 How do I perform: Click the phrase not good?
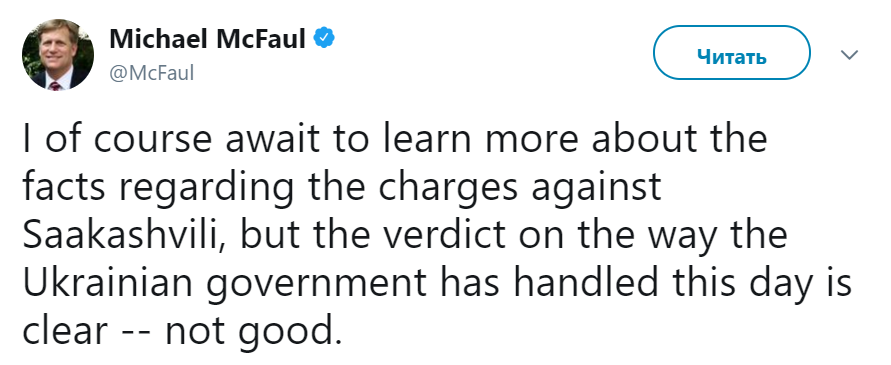pos(254,333)
